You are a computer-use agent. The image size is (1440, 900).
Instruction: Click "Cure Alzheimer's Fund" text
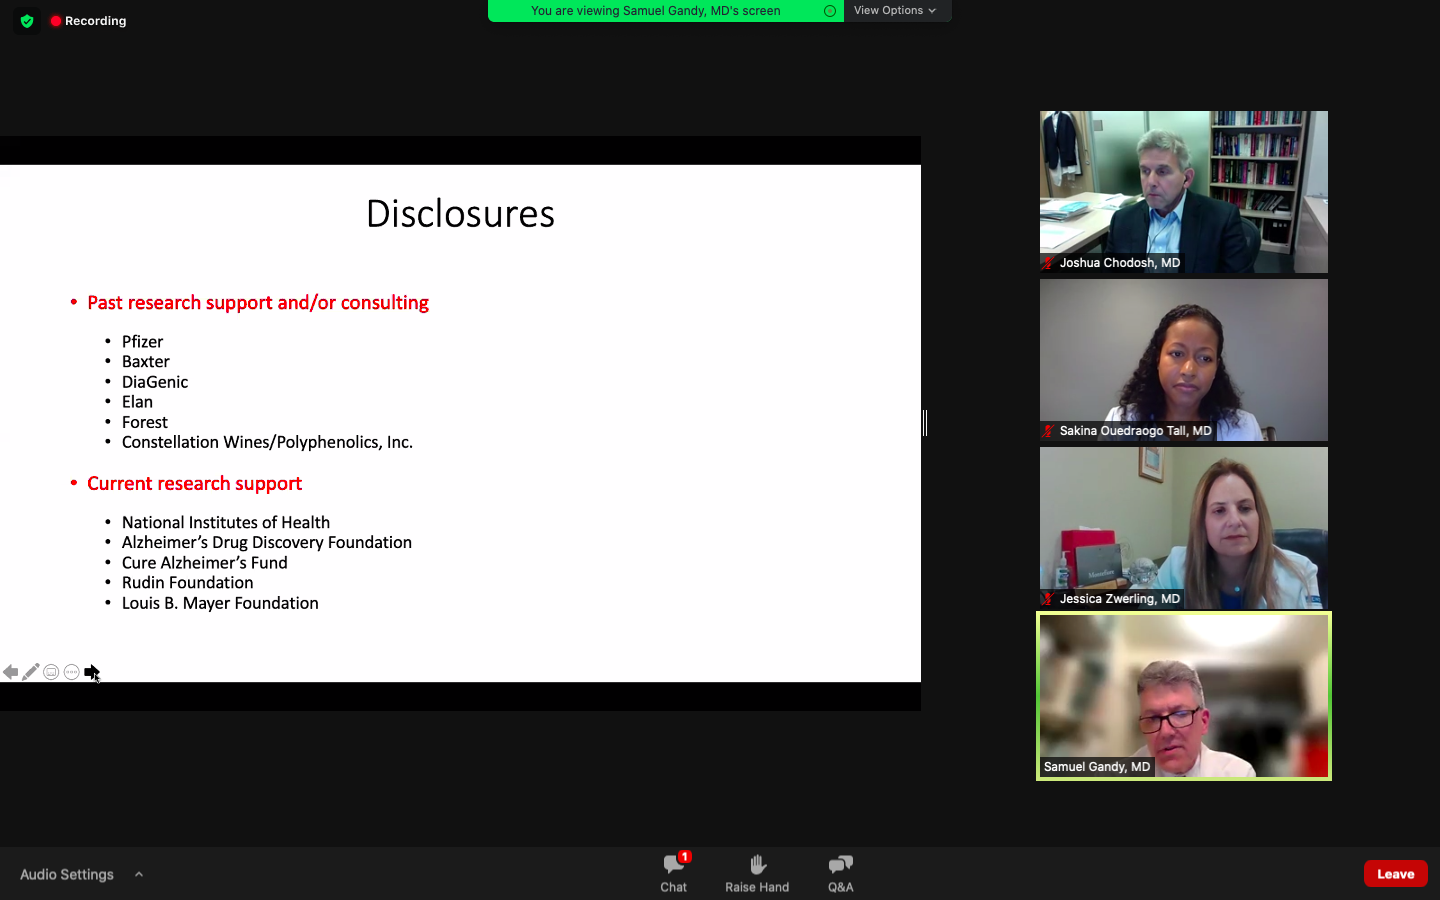click(x=205, y=563)
